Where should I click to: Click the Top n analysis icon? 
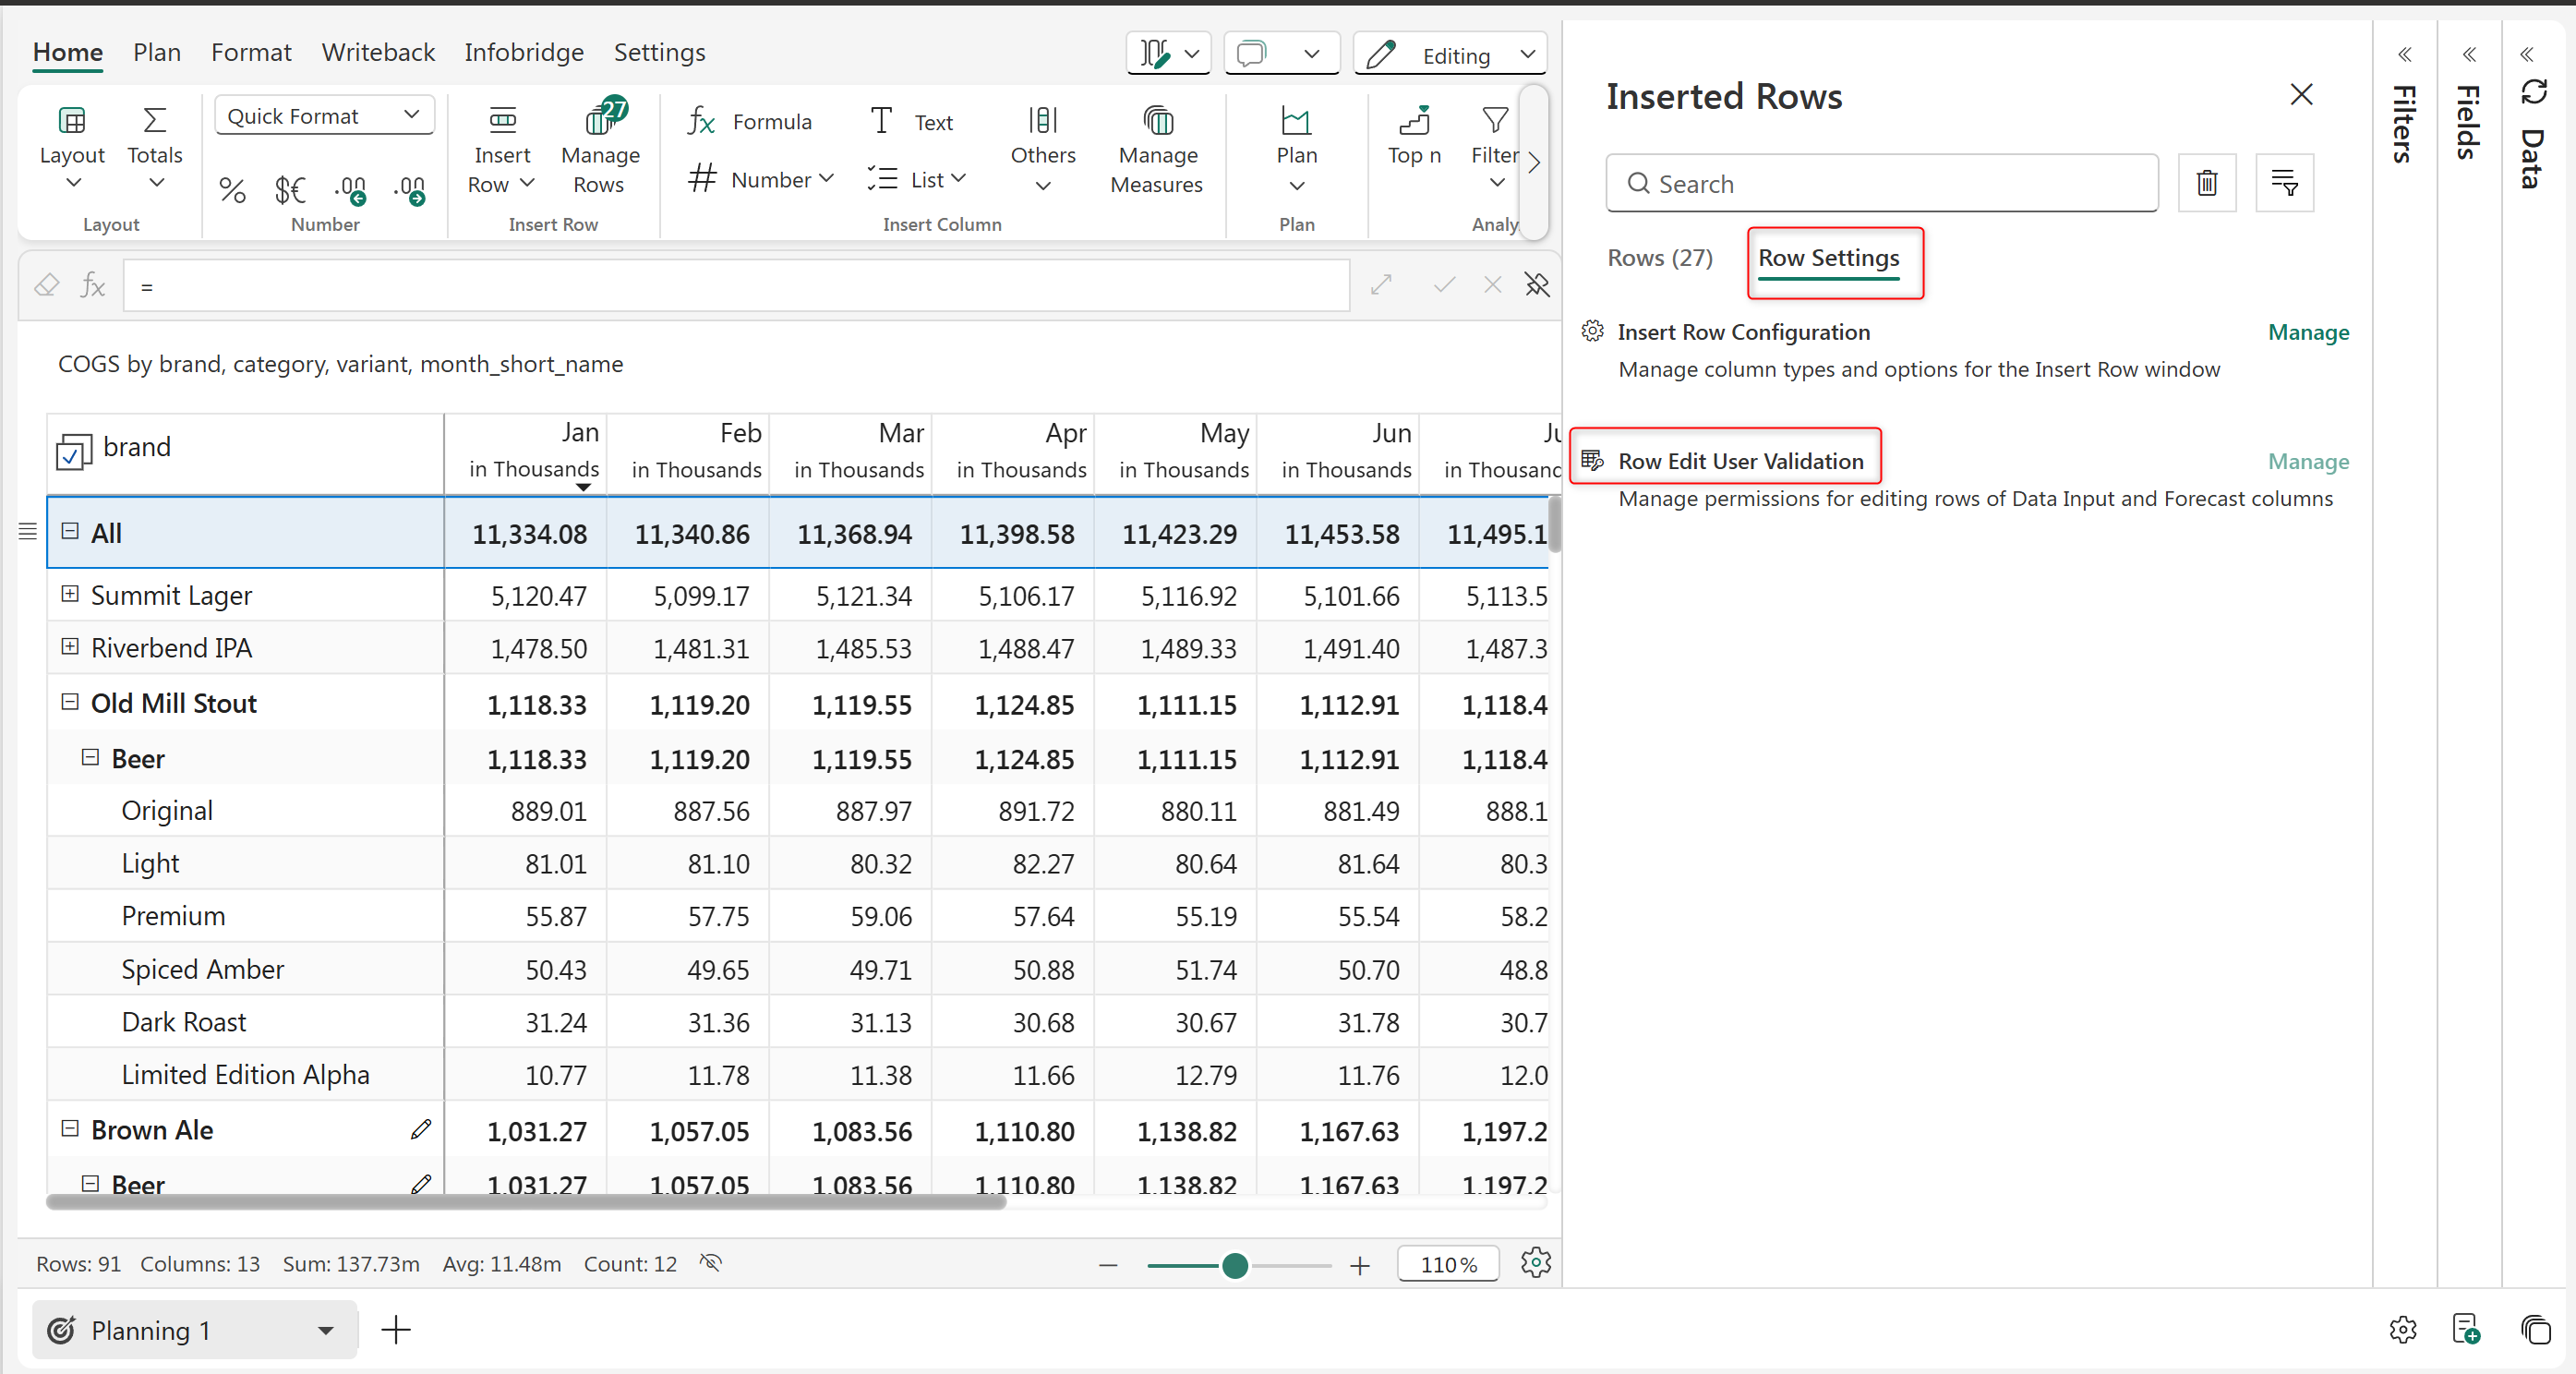click(1414, 121)
